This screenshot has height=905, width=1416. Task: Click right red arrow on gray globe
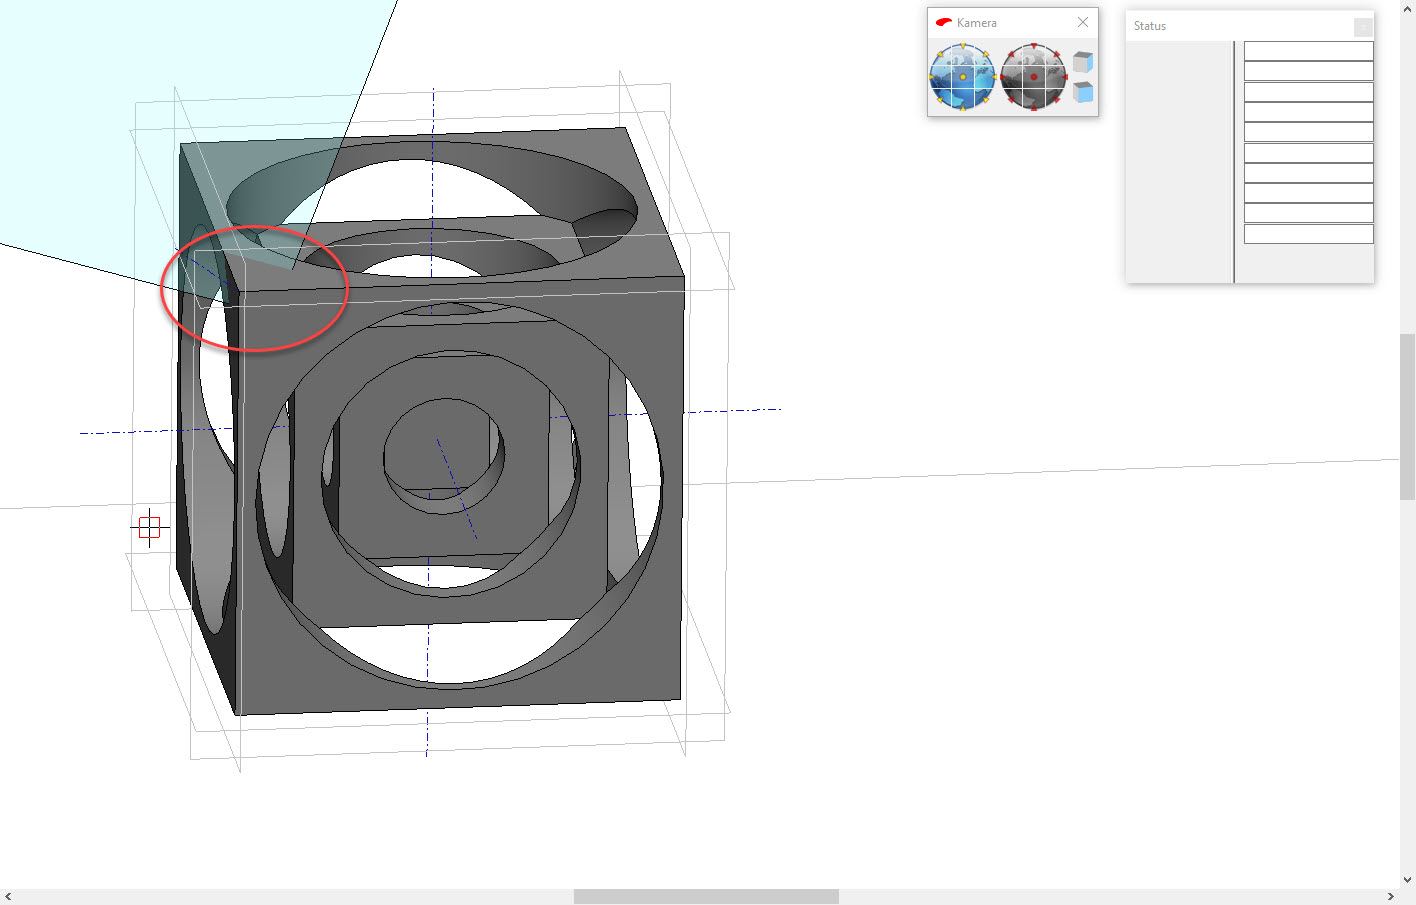pyautogui.click(x=1066, y=77)
